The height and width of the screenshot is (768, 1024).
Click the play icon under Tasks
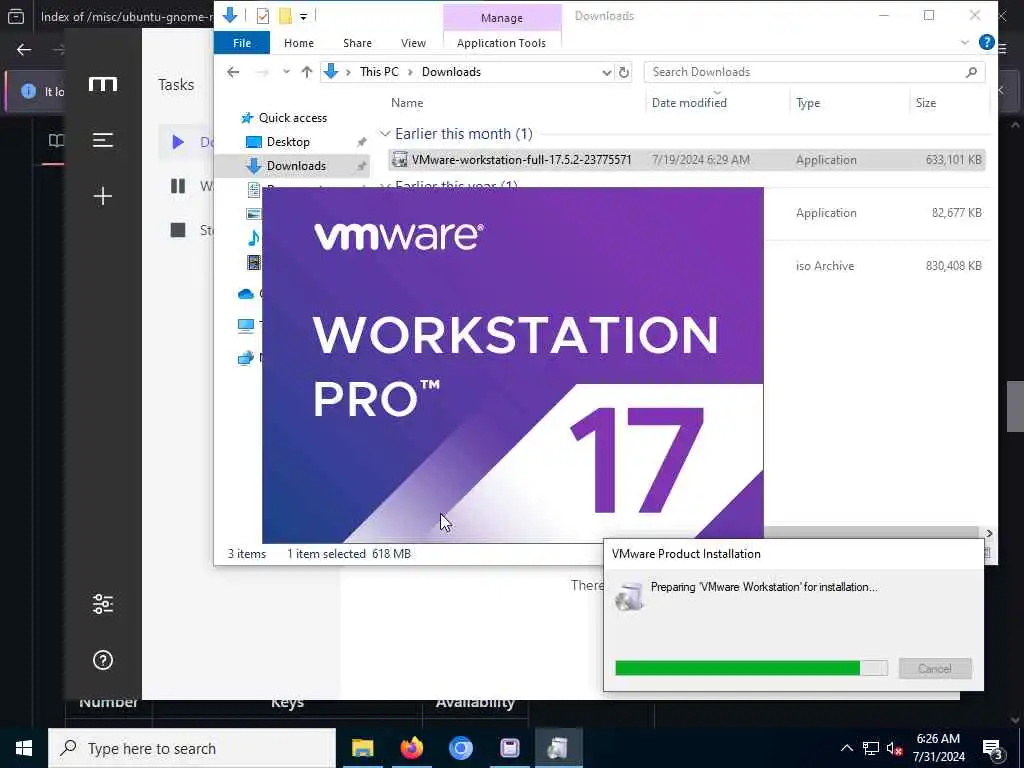[x=178, y=142]
